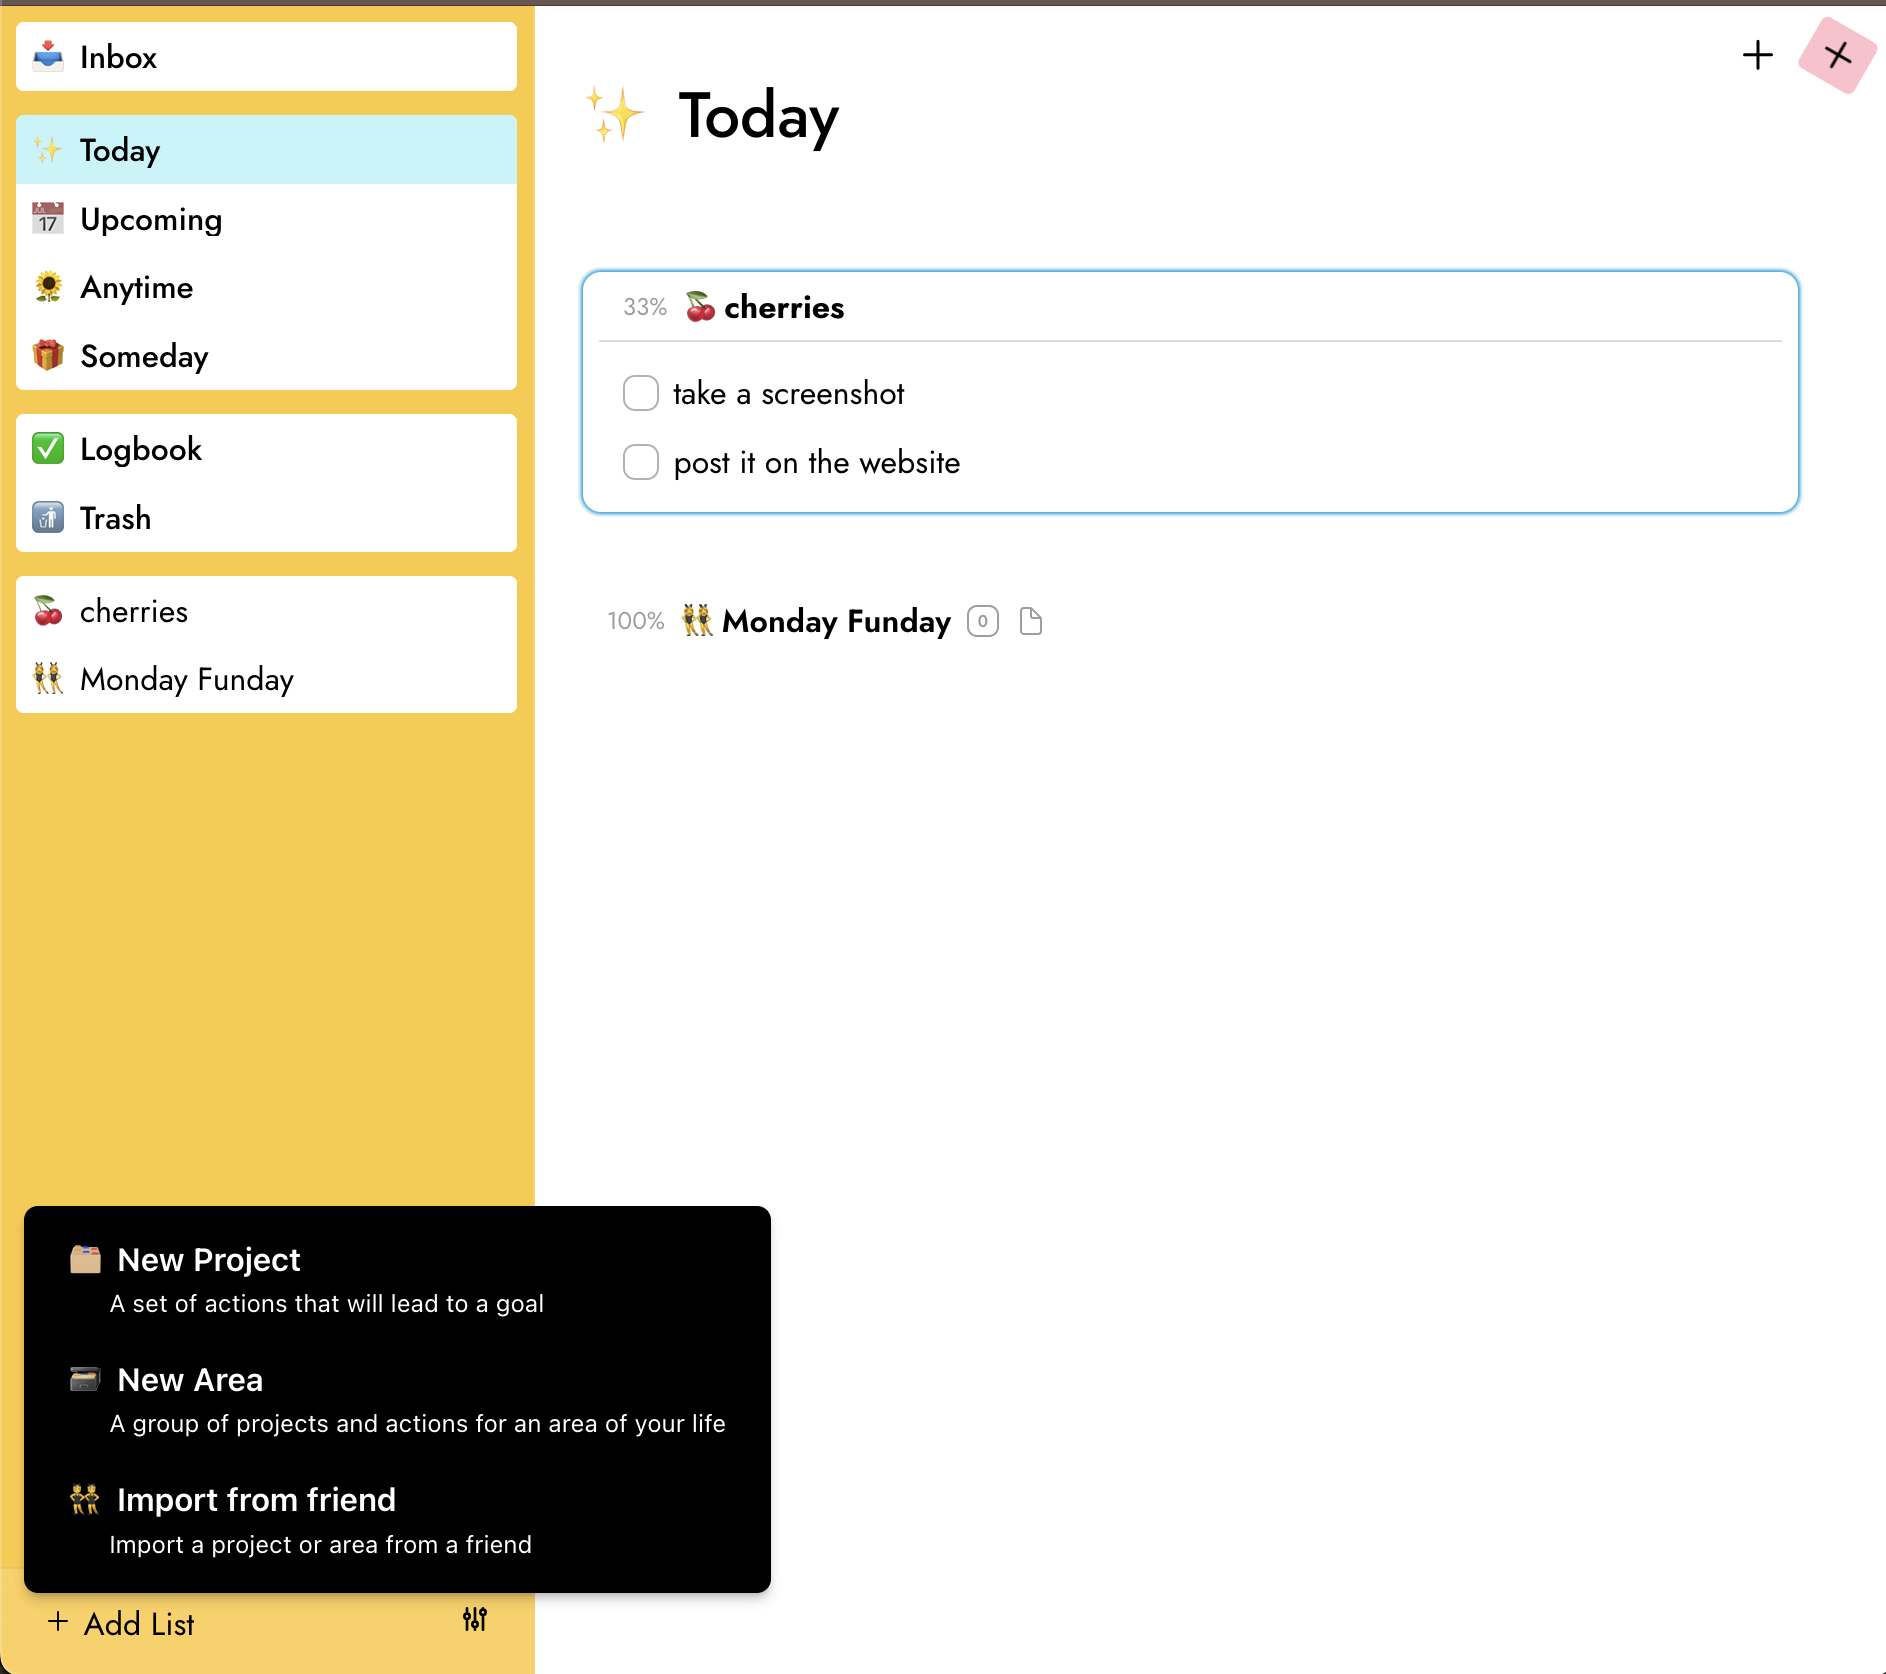Expand the Monday Funday project heading
The image size is (1886, 1674).
coord(836,621)
